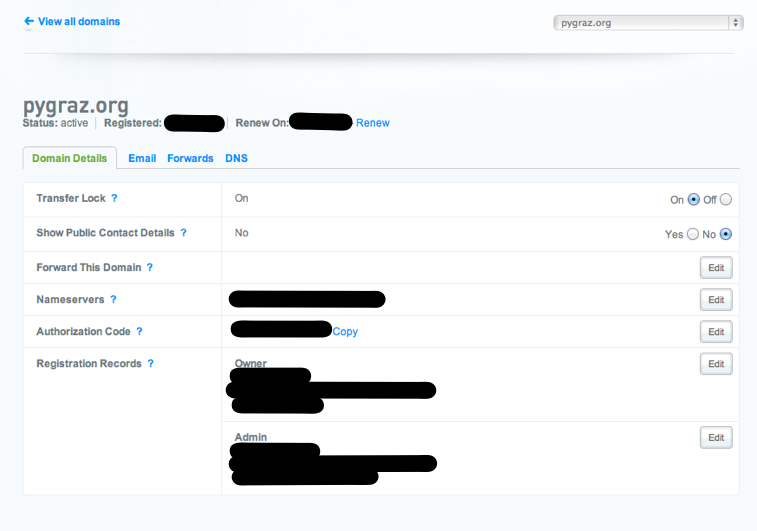This screenshot has height=531, width=757.
Task: Click the Registration Records row label
Action: click(x=89, y=363)
